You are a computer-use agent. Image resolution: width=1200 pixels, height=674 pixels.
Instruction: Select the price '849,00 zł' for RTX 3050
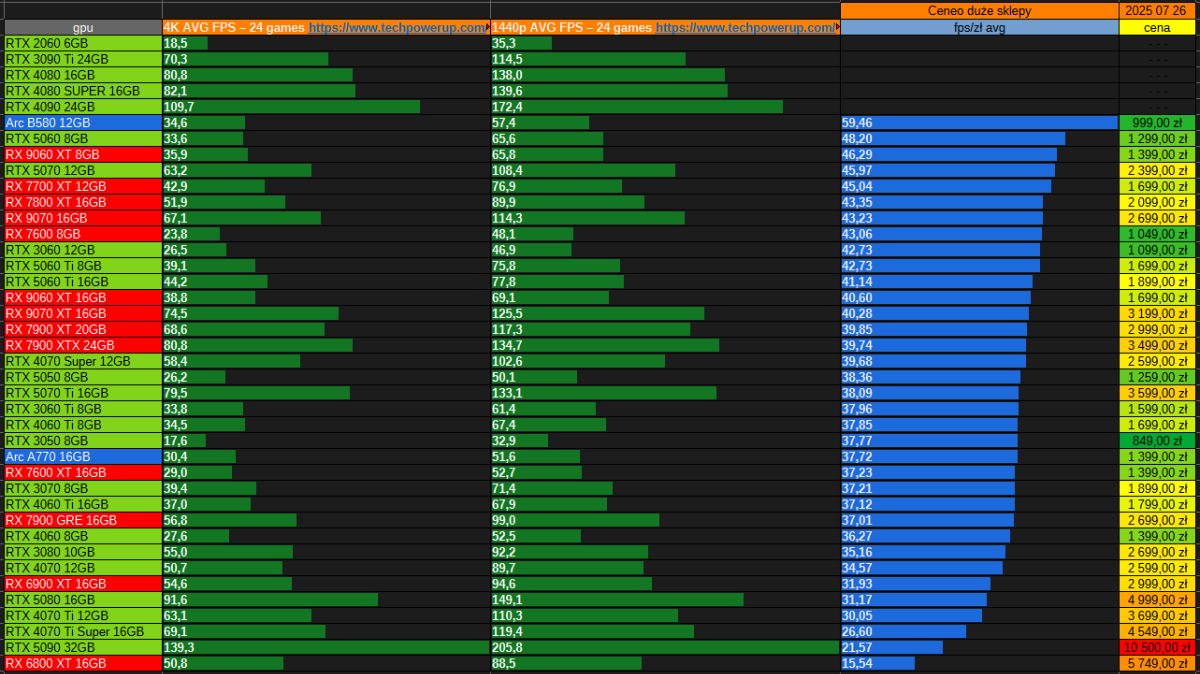click(x=1157, y=441)
